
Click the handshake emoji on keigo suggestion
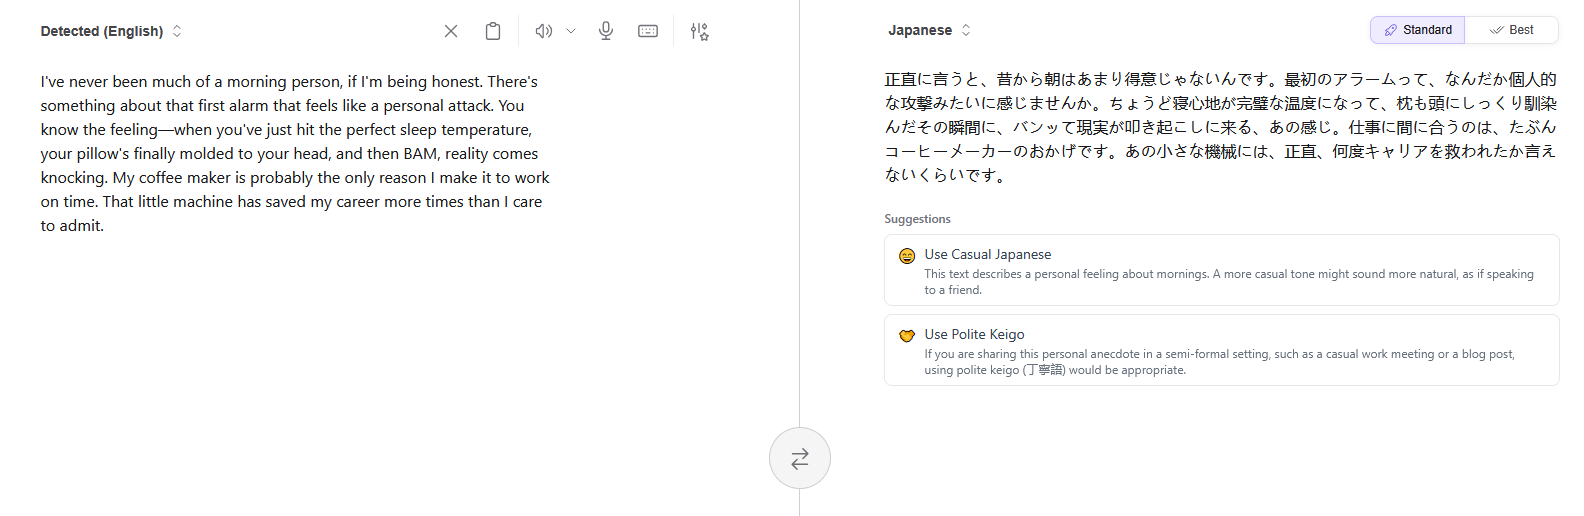tap(907, 336)
